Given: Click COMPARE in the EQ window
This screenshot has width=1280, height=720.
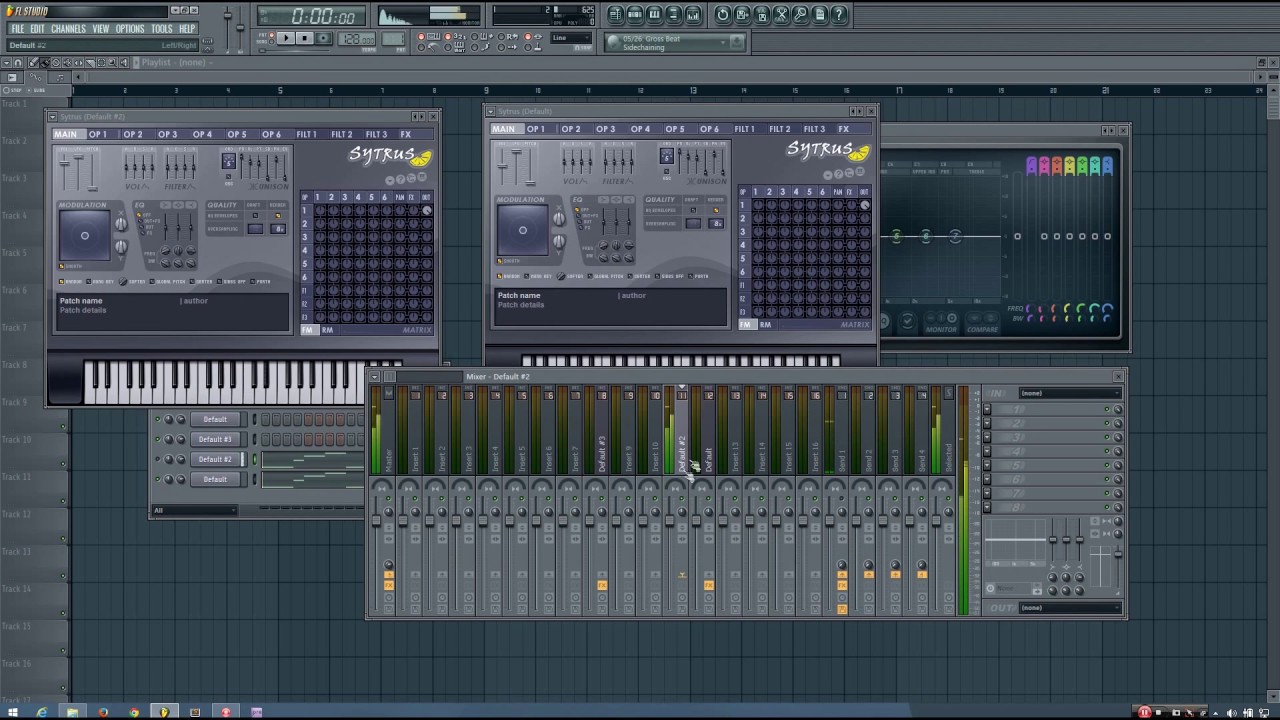Looking at the screenshot, I should pos(983,330).
